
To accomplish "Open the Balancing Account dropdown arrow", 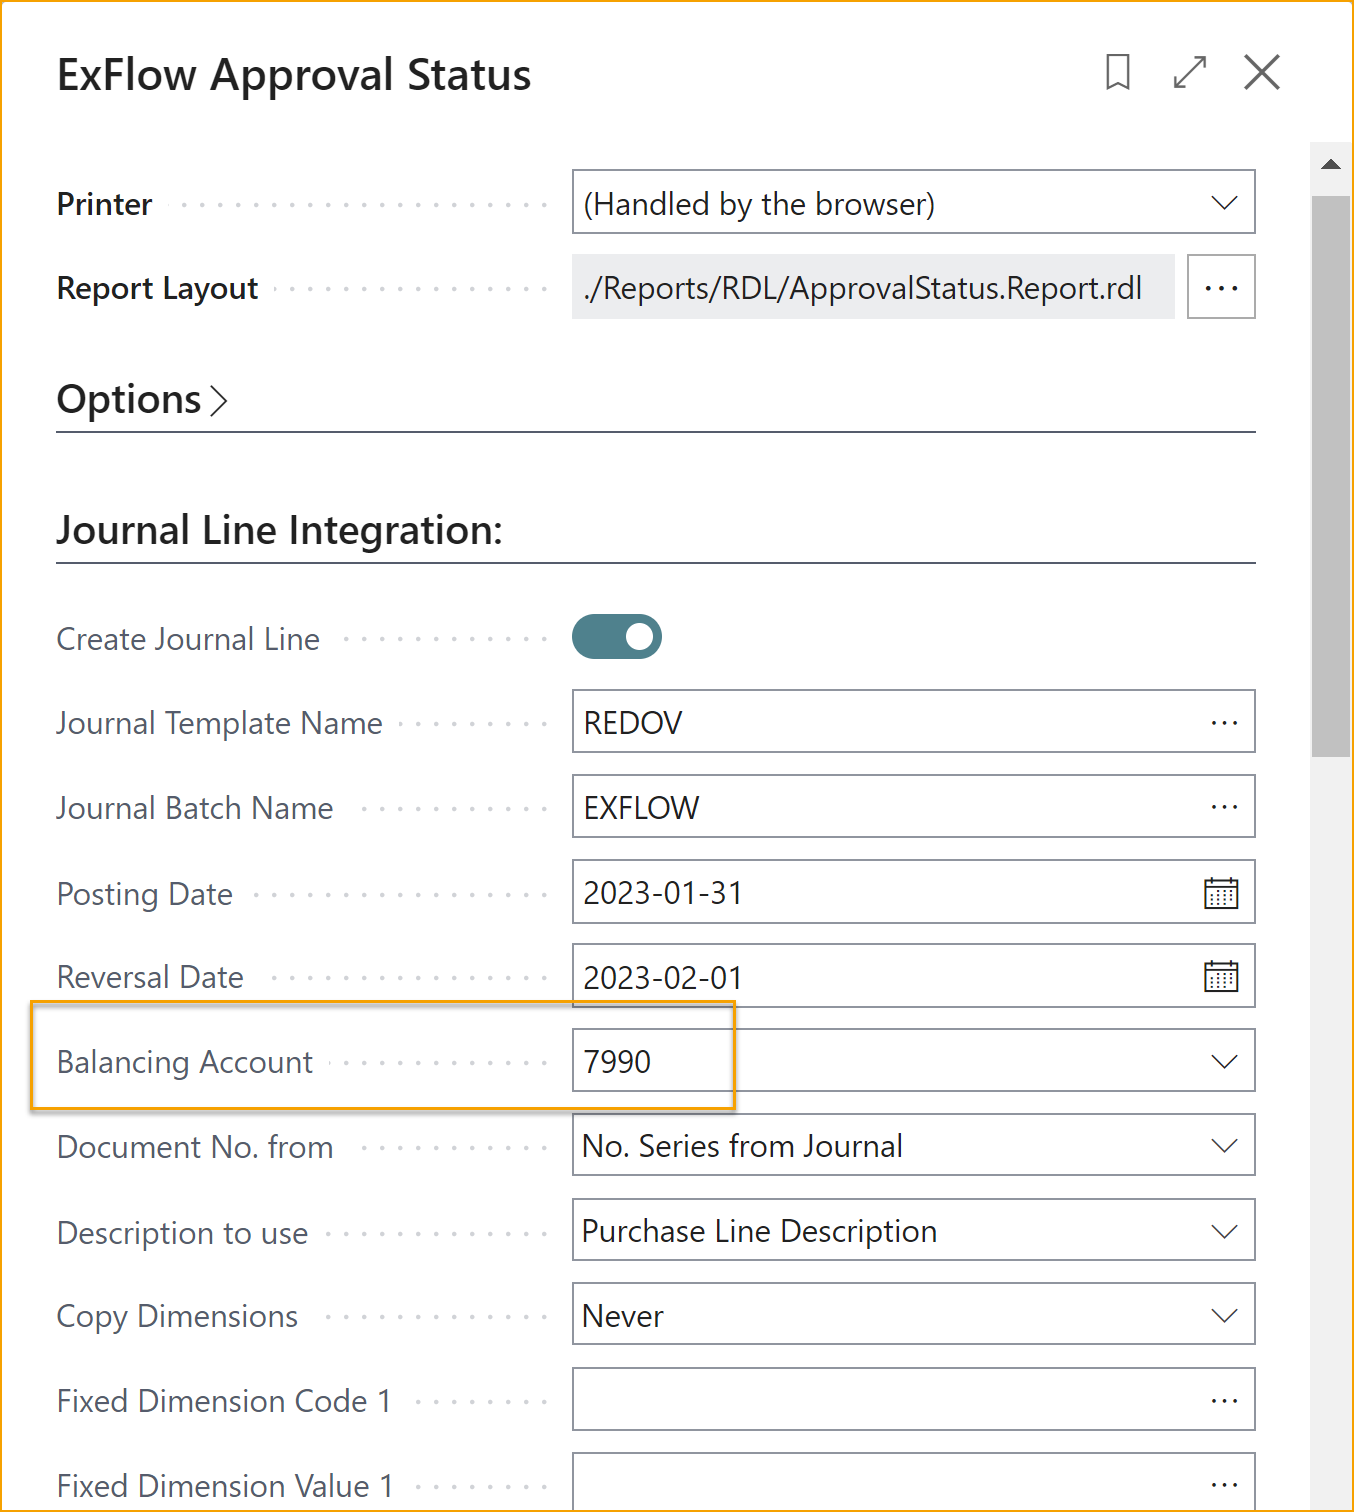I will [1223, 1061].
